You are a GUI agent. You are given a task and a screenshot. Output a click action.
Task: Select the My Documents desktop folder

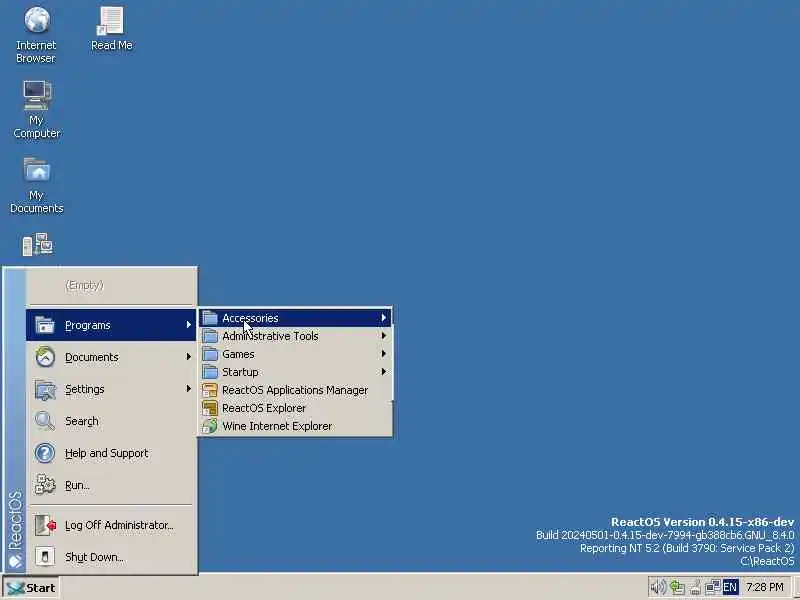pyautogui.click(x=36, y=185)
